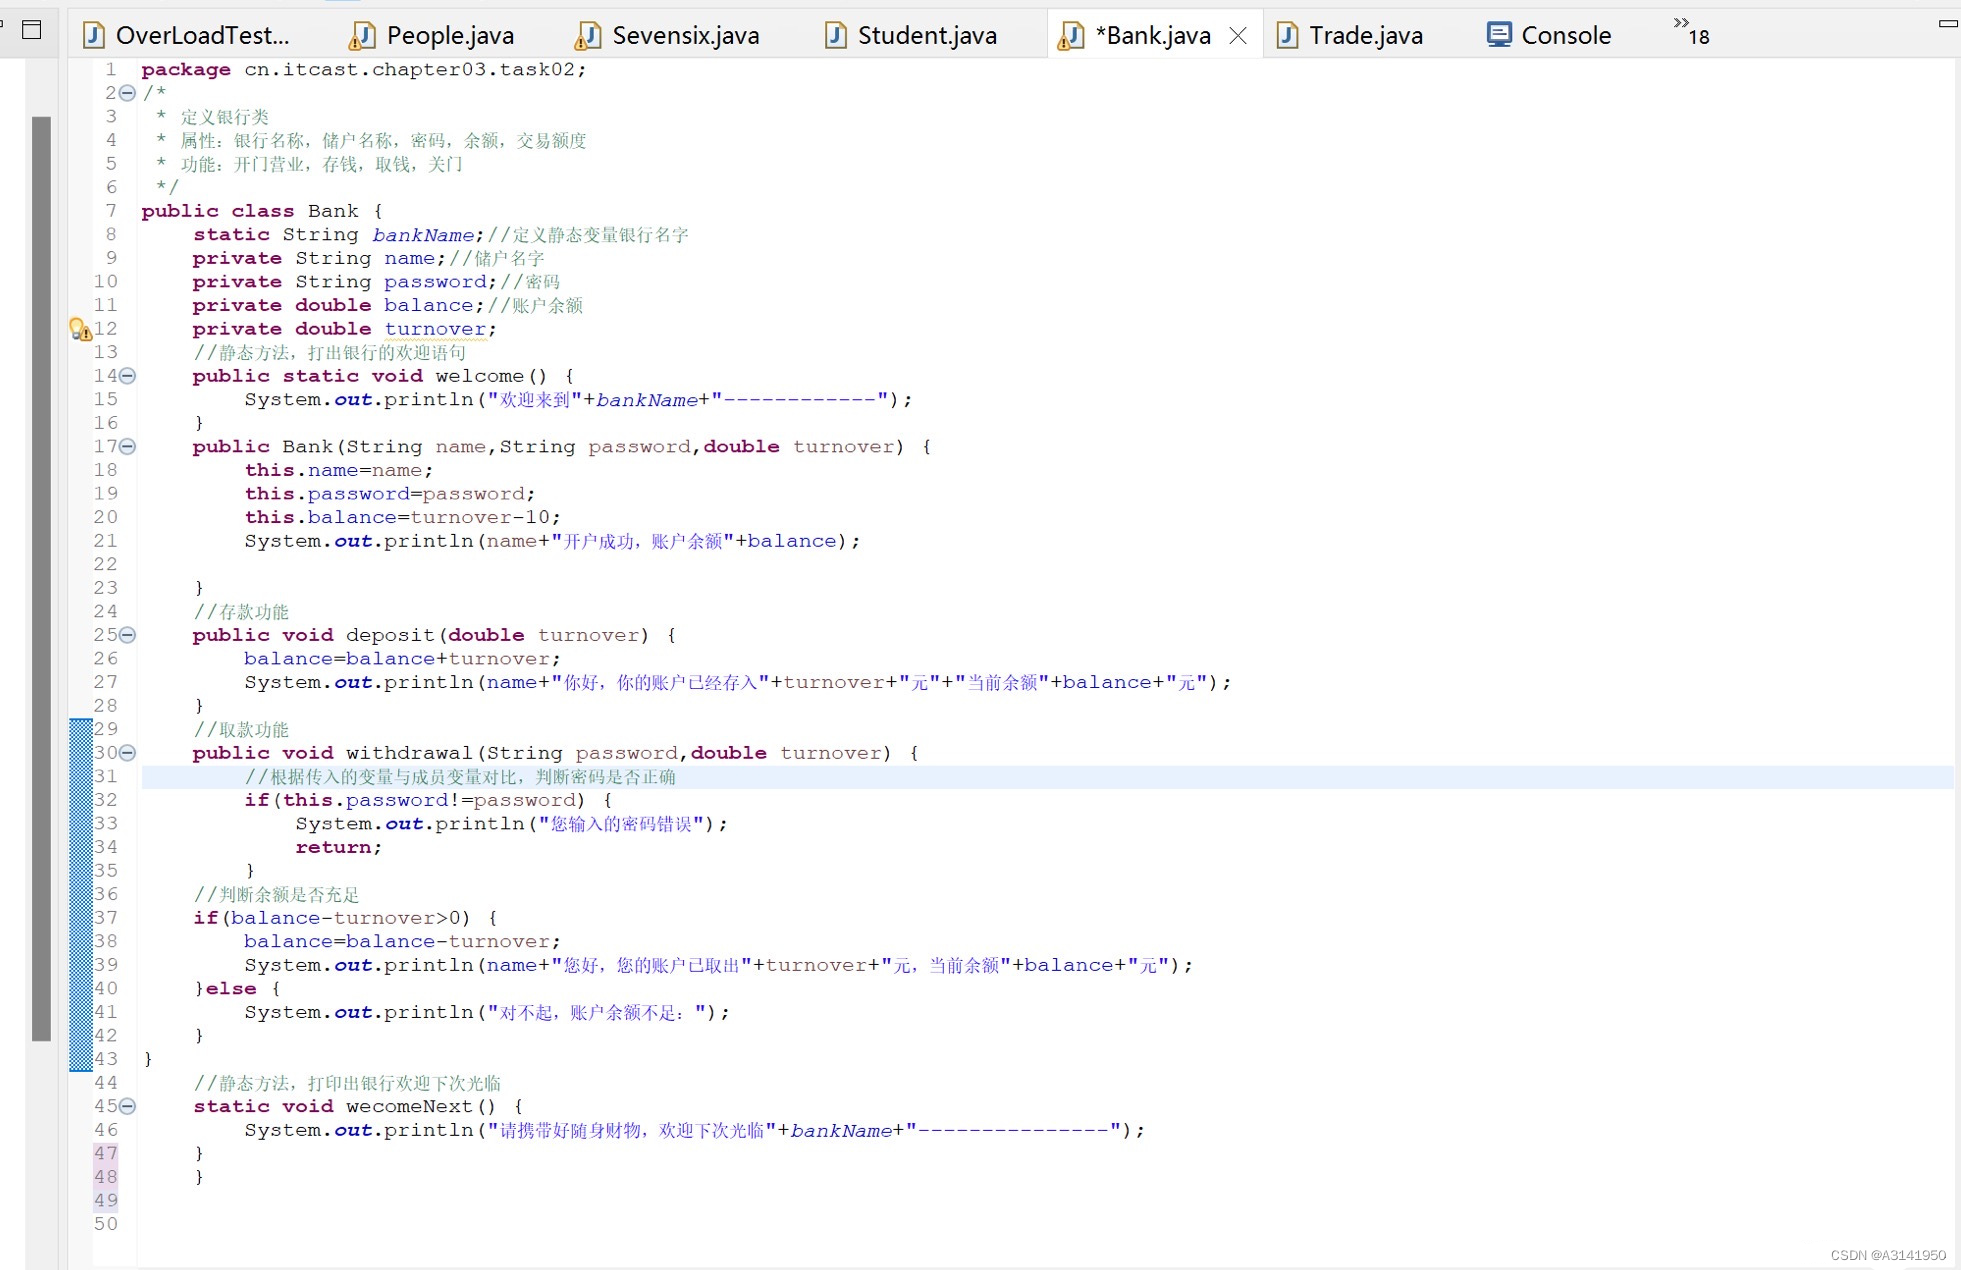
Task: Click the Console view monitor icon
Action: click(x=1498, y=35)
